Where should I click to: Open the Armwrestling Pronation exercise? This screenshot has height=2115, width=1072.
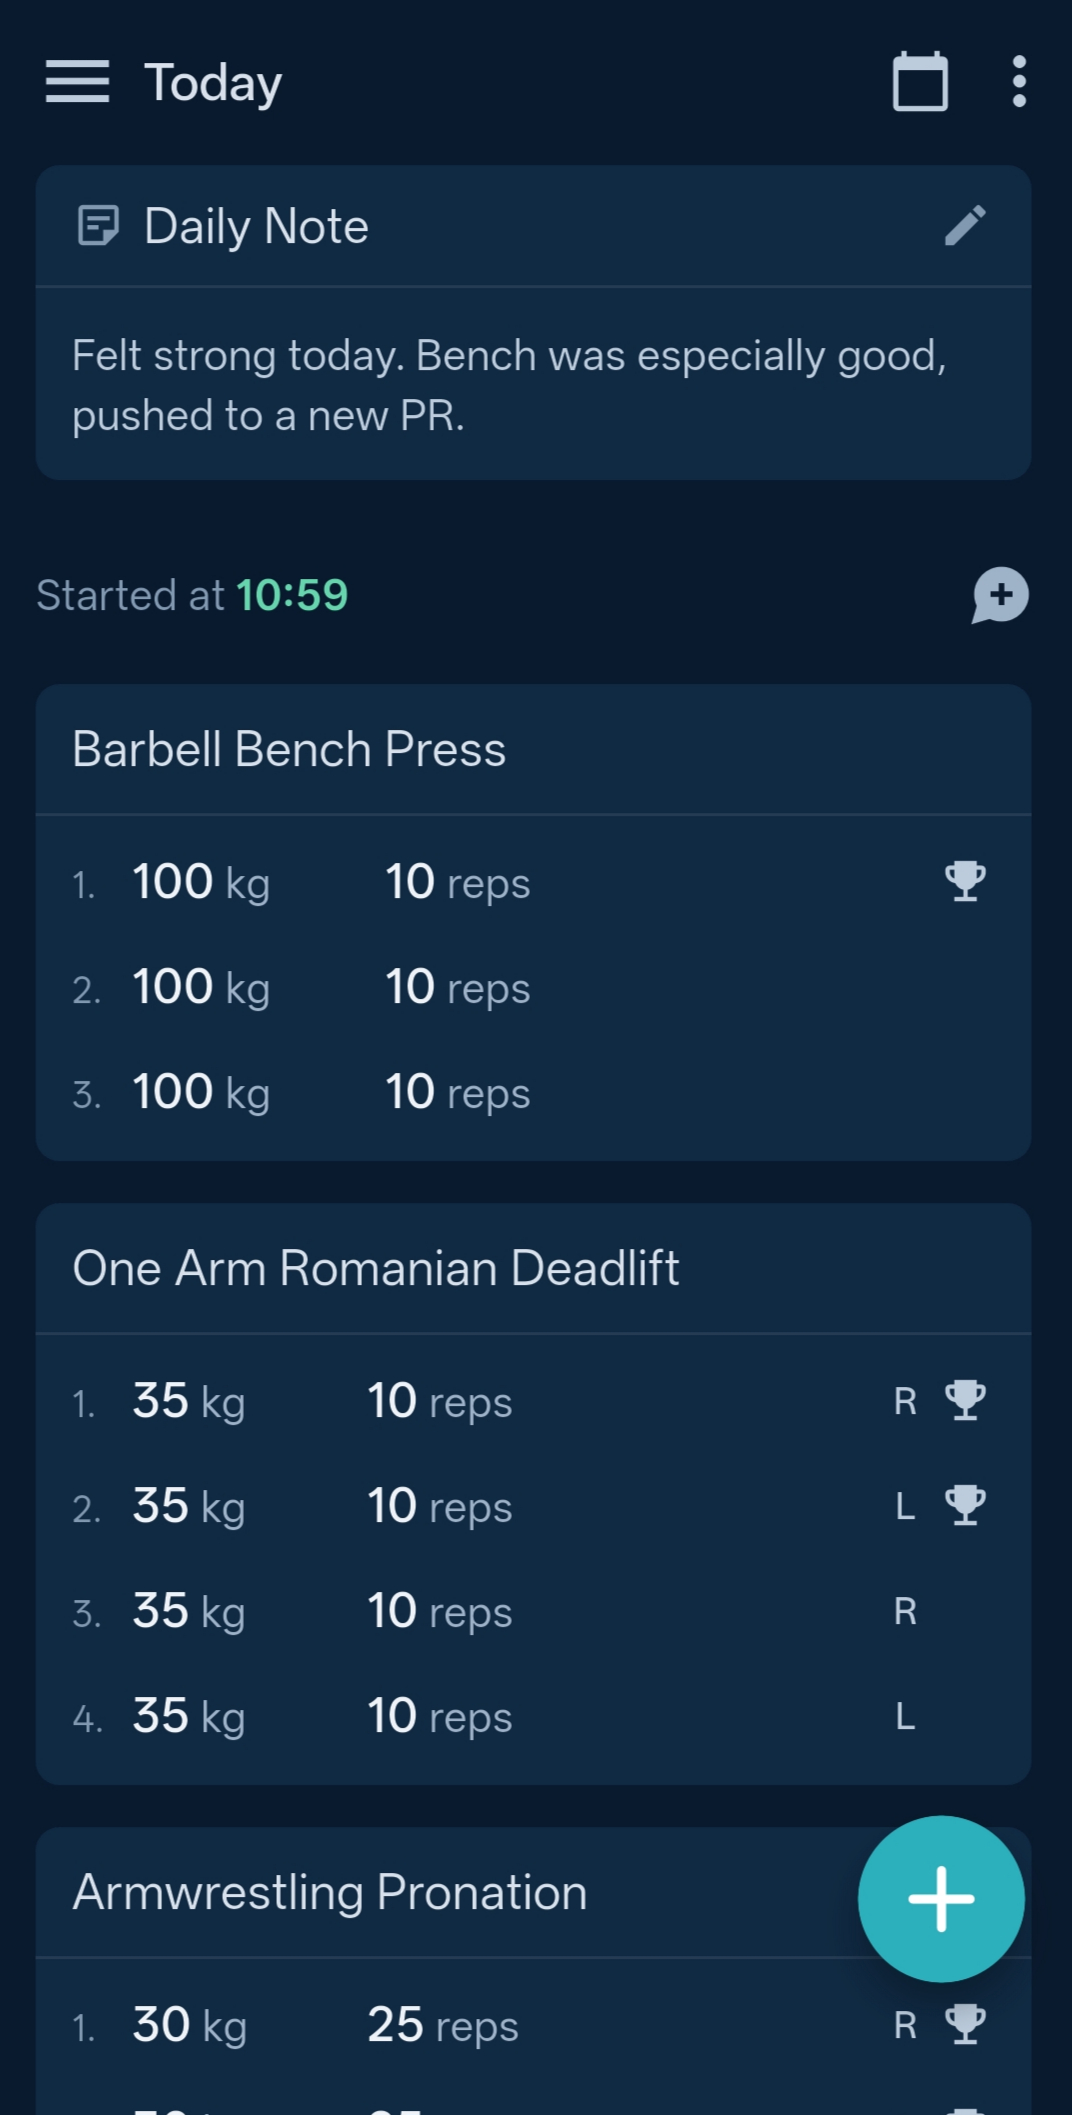330,1892
